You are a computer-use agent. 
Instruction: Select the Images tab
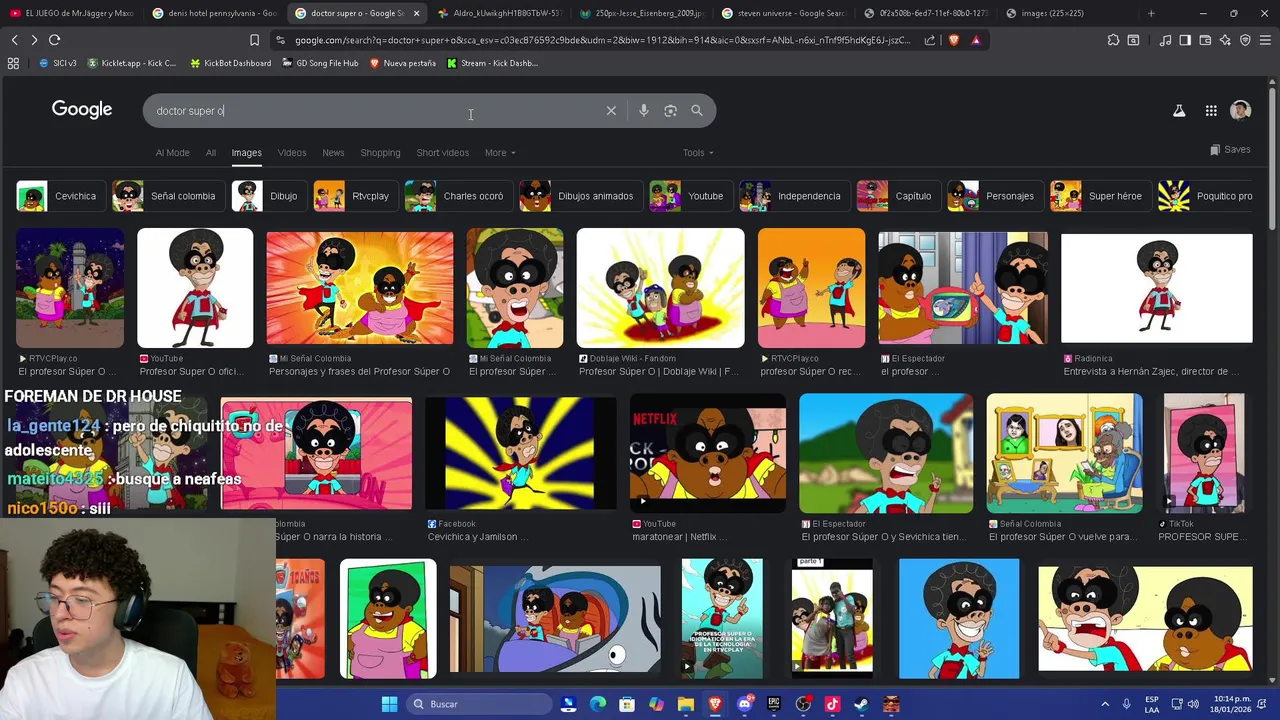(x=246, y=153)
